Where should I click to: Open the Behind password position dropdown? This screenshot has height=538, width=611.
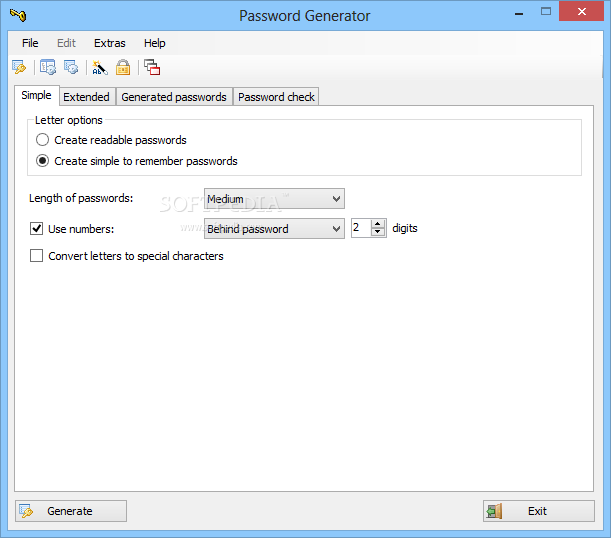[274, 229]
